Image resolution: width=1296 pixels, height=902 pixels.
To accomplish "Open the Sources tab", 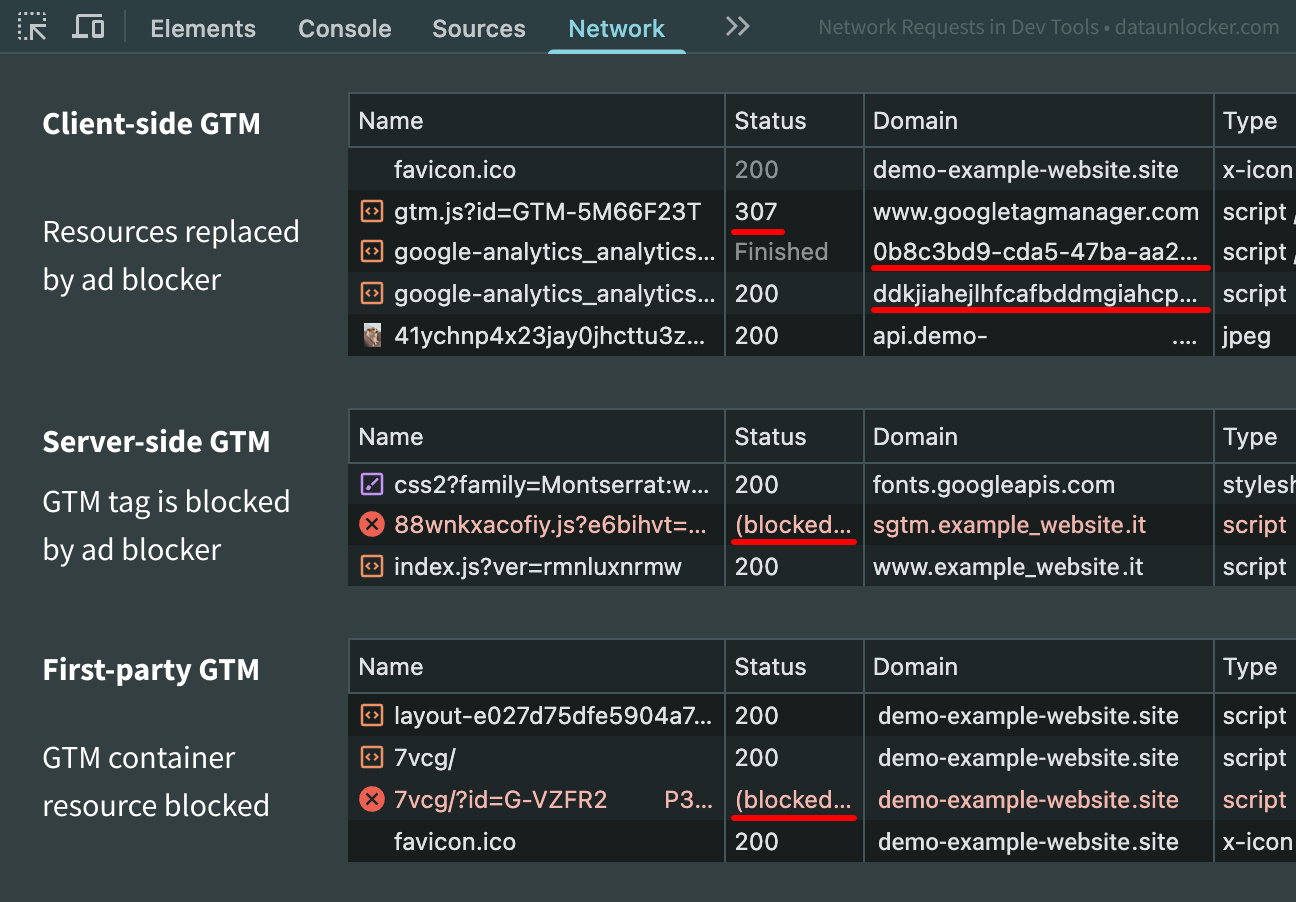I will pyautogui.click(x=478, y=29).
